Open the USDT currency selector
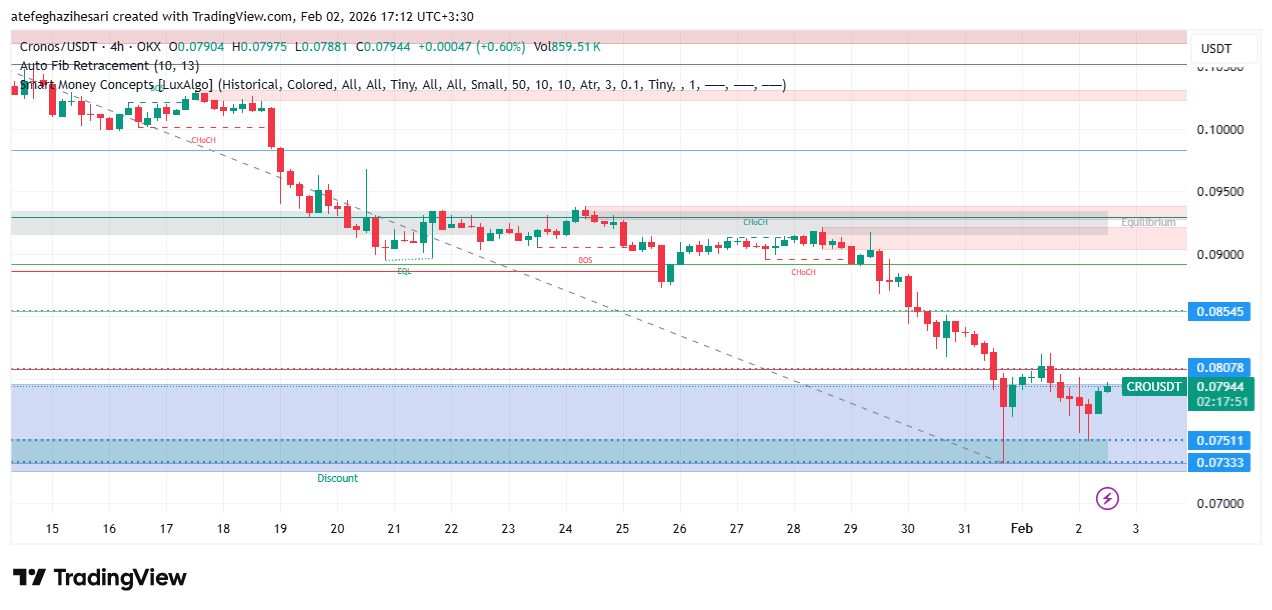The width and height of the screenshot is (1272, 610). point(1216,49)
